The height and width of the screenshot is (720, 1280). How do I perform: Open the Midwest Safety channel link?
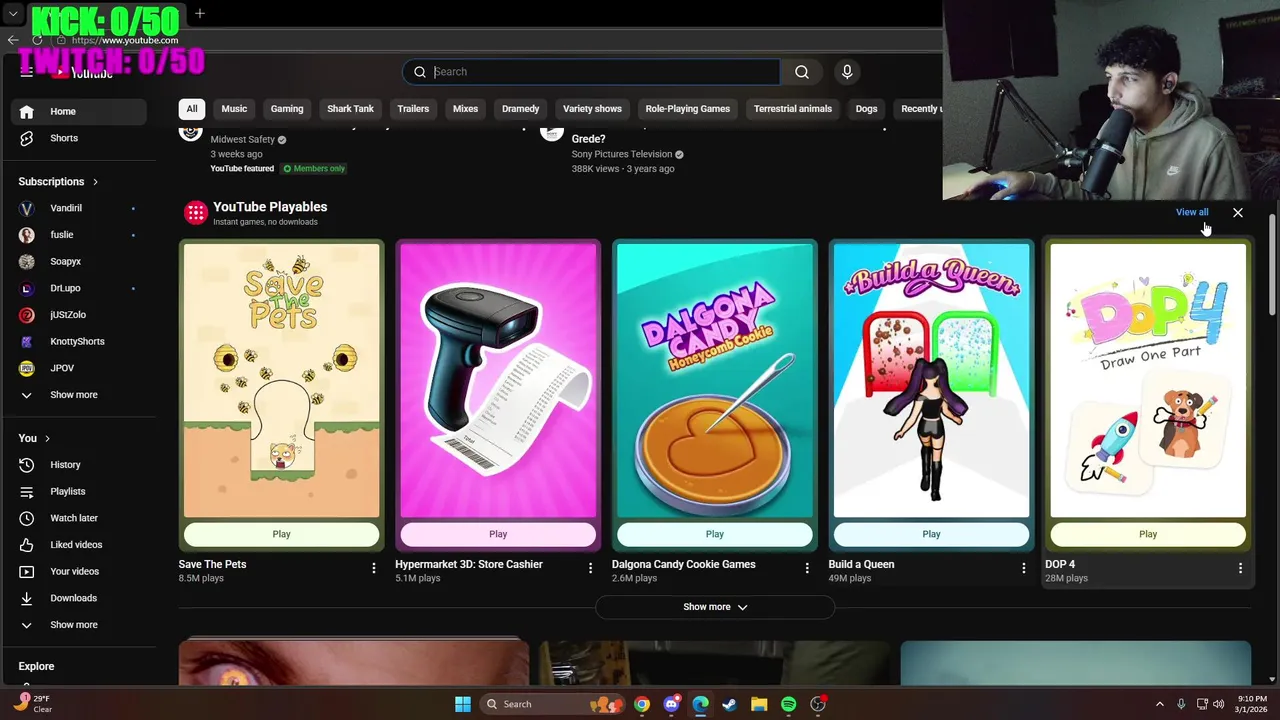coord(243,140)
